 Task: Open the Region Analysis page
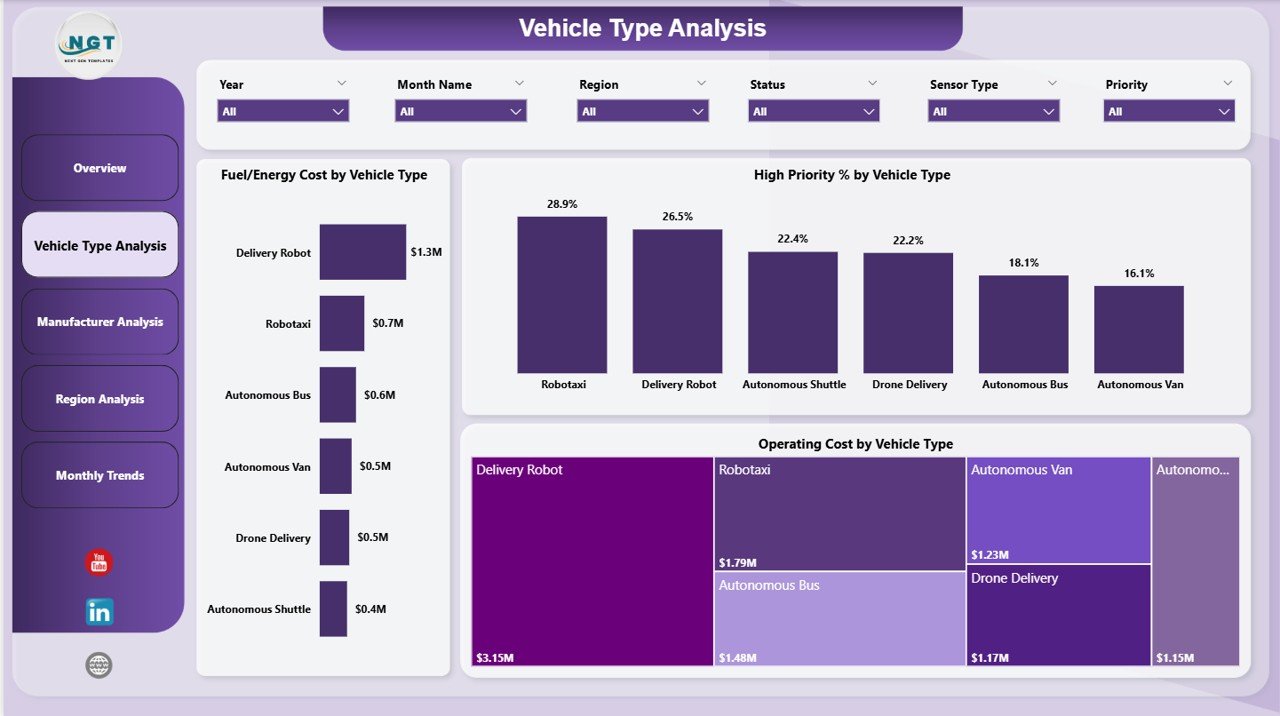(x=99, y=398)
